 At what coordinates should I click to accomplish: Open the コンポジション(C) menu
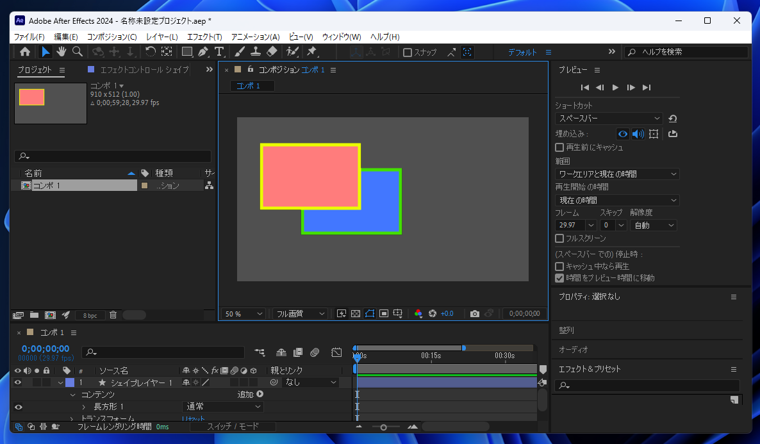pyautogui.click(x=112, y=37)
